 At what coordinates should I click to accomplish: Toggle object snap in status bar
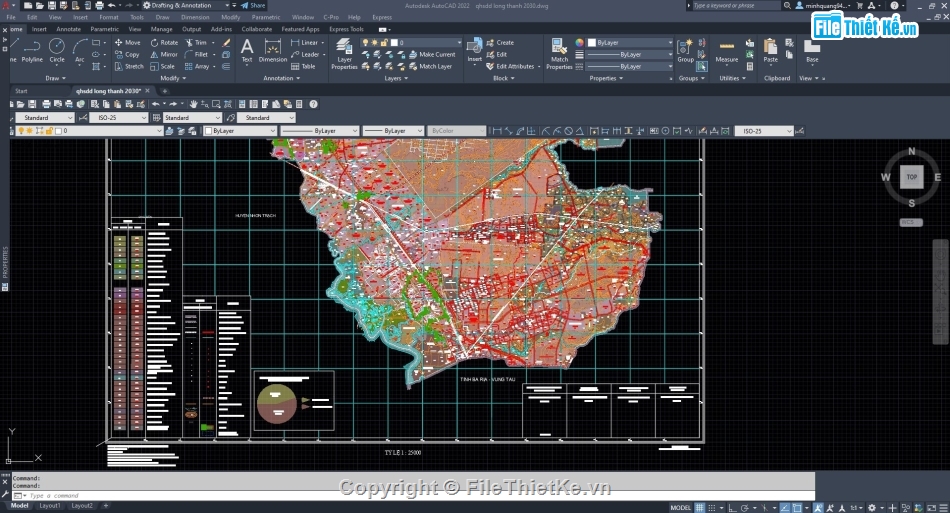[797, 508]
